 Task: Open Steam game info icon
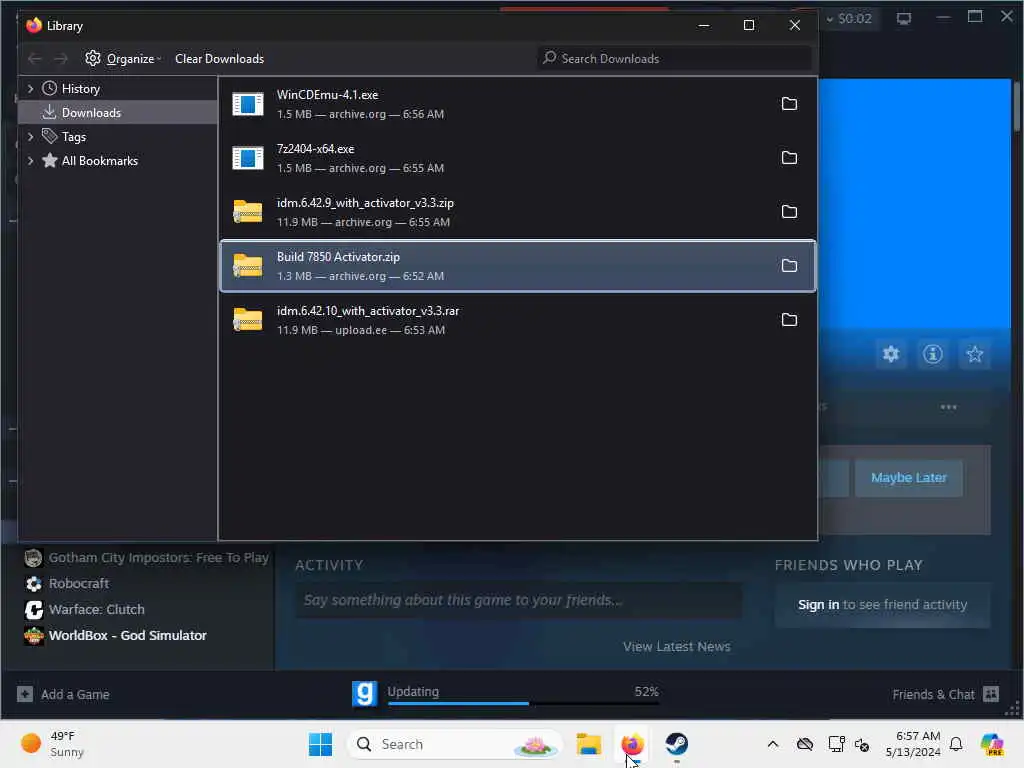coord(933,355)
